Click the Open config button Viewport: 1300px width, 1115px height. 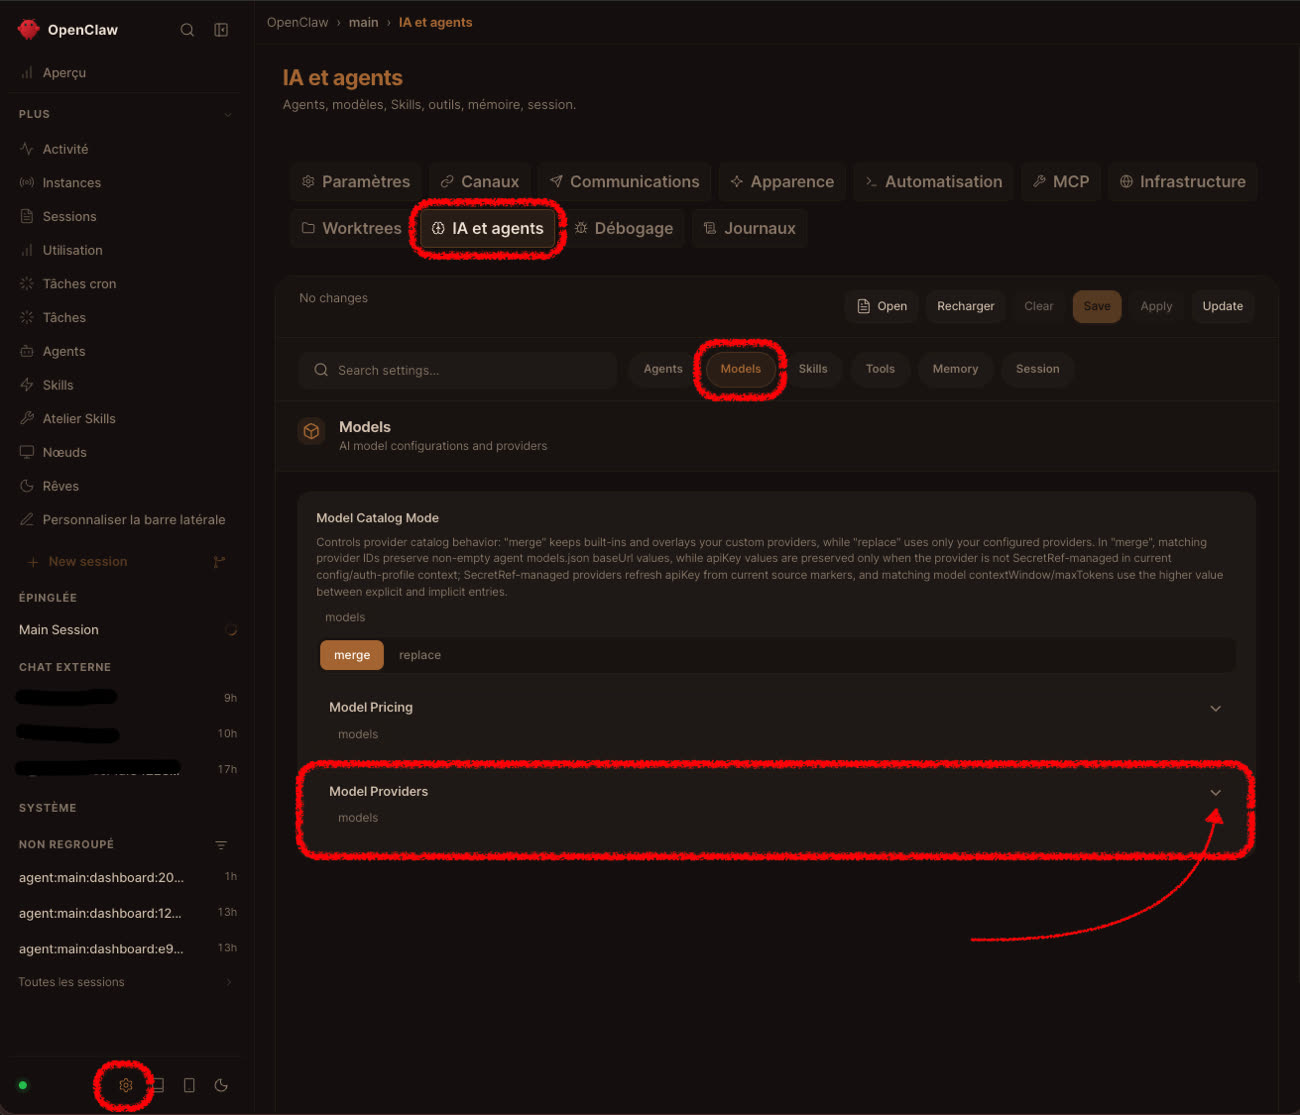(882, 306)
